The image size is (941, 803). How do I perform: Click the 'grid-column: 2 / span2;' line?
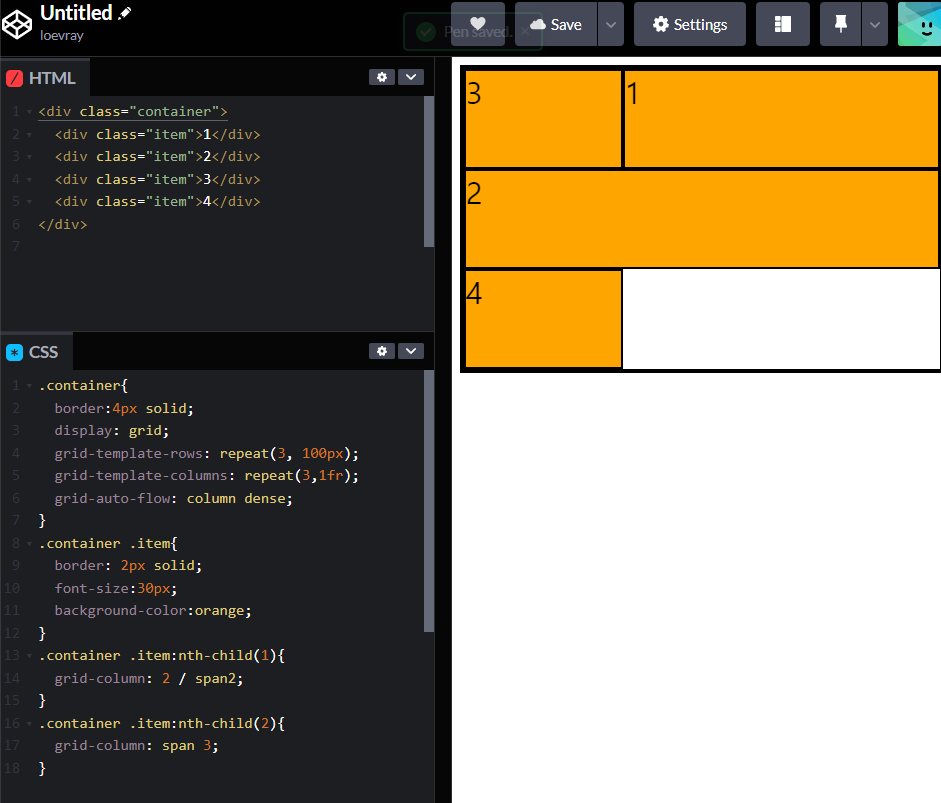pos(149,678)
